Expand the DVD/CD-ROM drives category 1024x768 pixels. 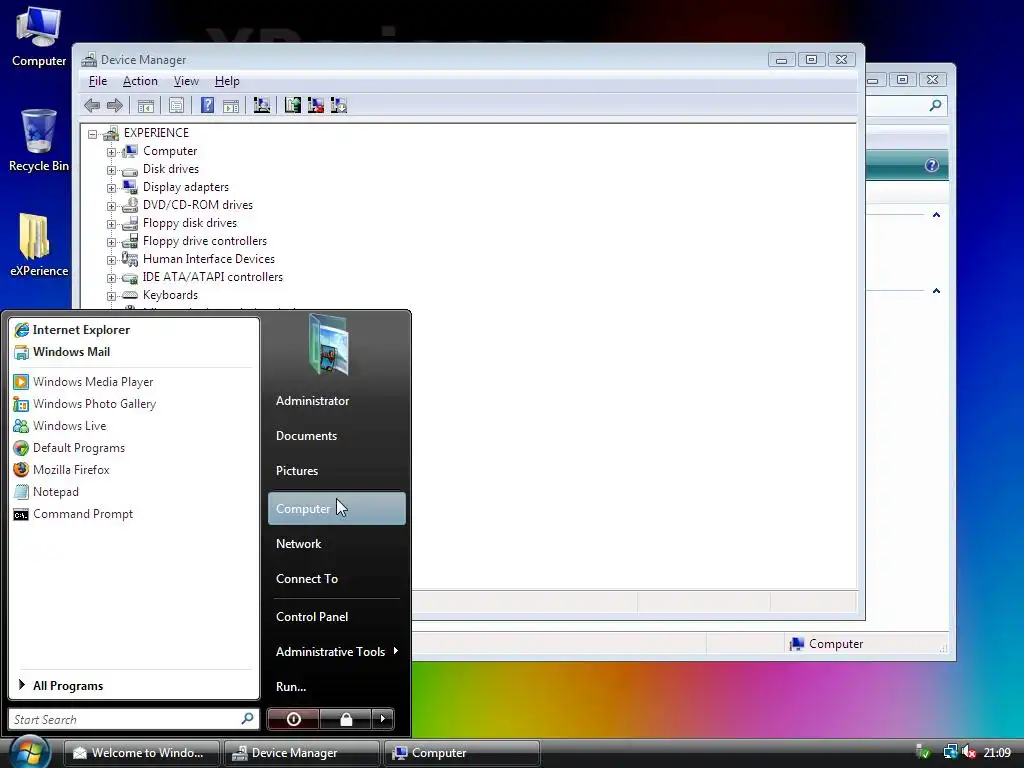pos(111,206)
